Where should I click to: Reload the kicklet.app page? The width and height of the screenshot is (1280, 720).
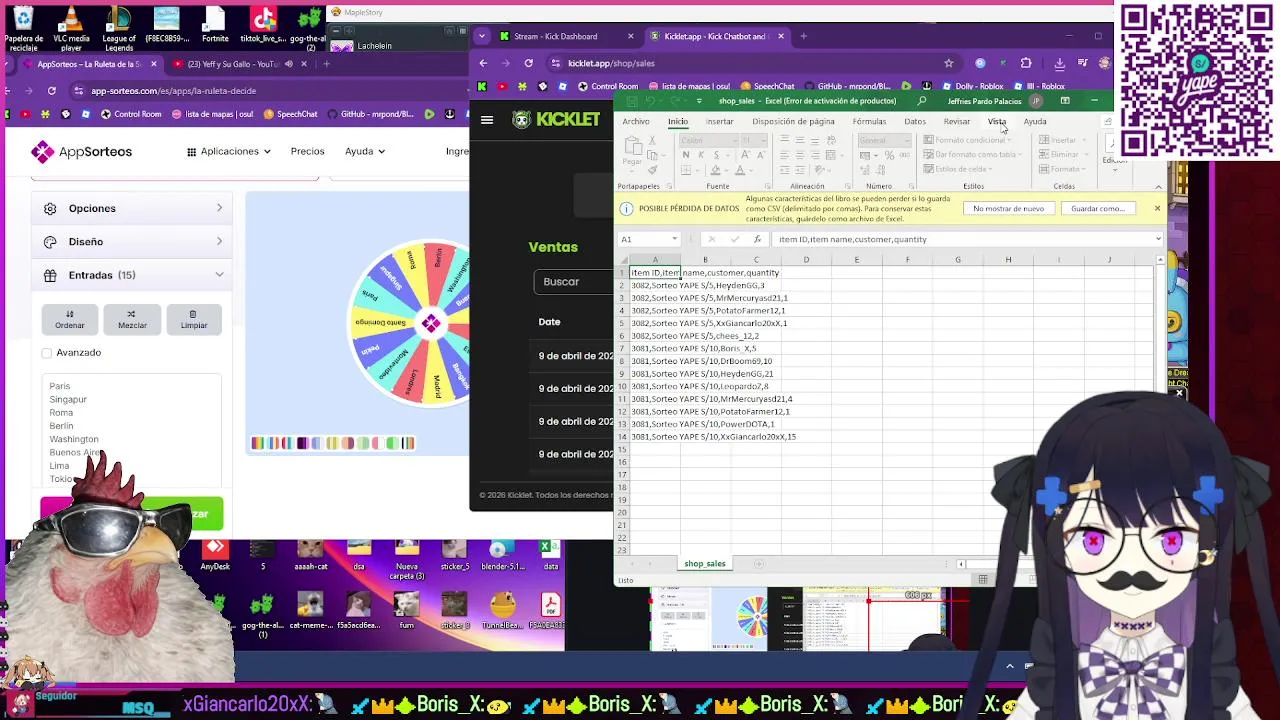529,63
